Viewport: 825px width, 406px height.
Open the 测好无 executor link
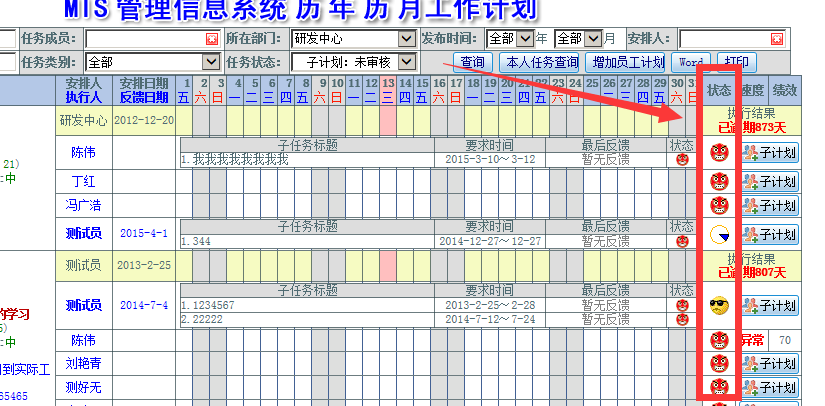pyautogui.click(x=84, y=388)
